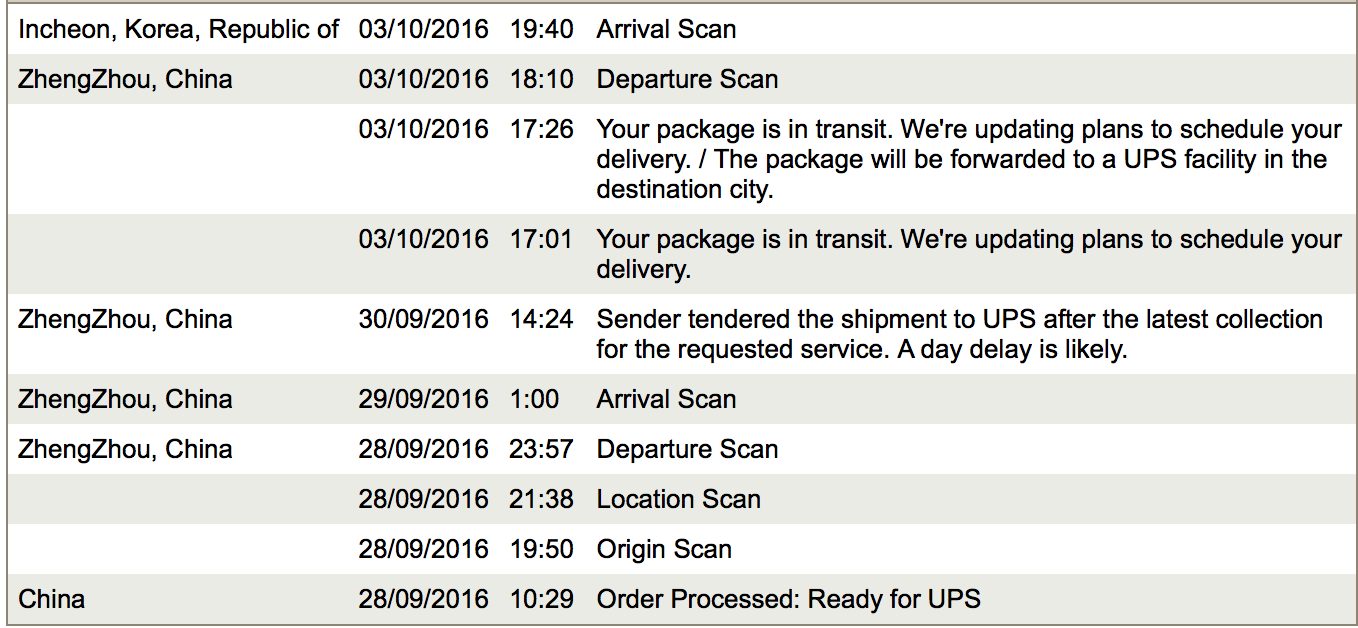Click the 17:01 time entry
This screenshot has height=628, width=1358.
coord(541,239)
